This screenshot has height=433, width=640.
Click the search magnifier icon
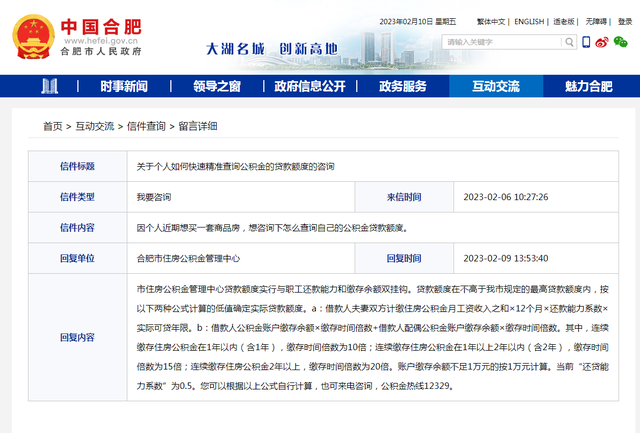(x=569, y=42)
